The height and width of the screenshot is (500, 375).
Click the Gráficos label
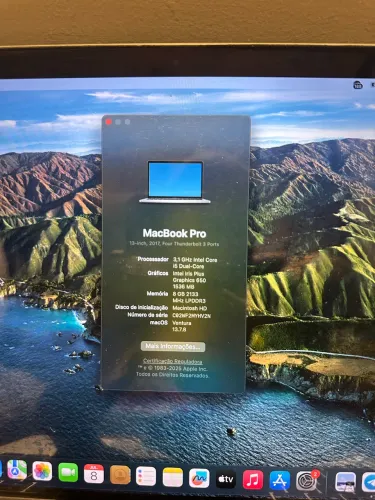(x=158, y=273)
